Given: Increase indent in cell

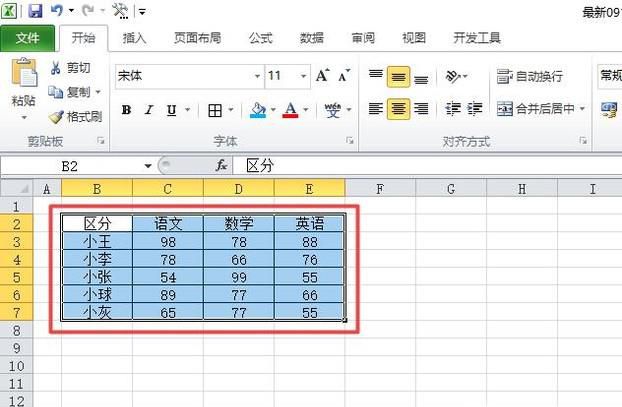Looking at the screenshot, I should (x=475, y=108).
